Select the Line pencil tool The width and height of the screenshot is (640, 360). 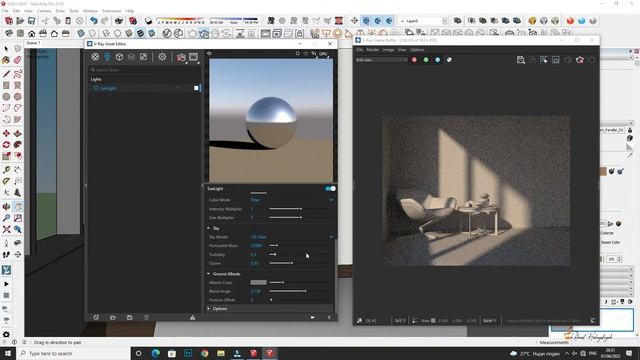click(6, 74)
